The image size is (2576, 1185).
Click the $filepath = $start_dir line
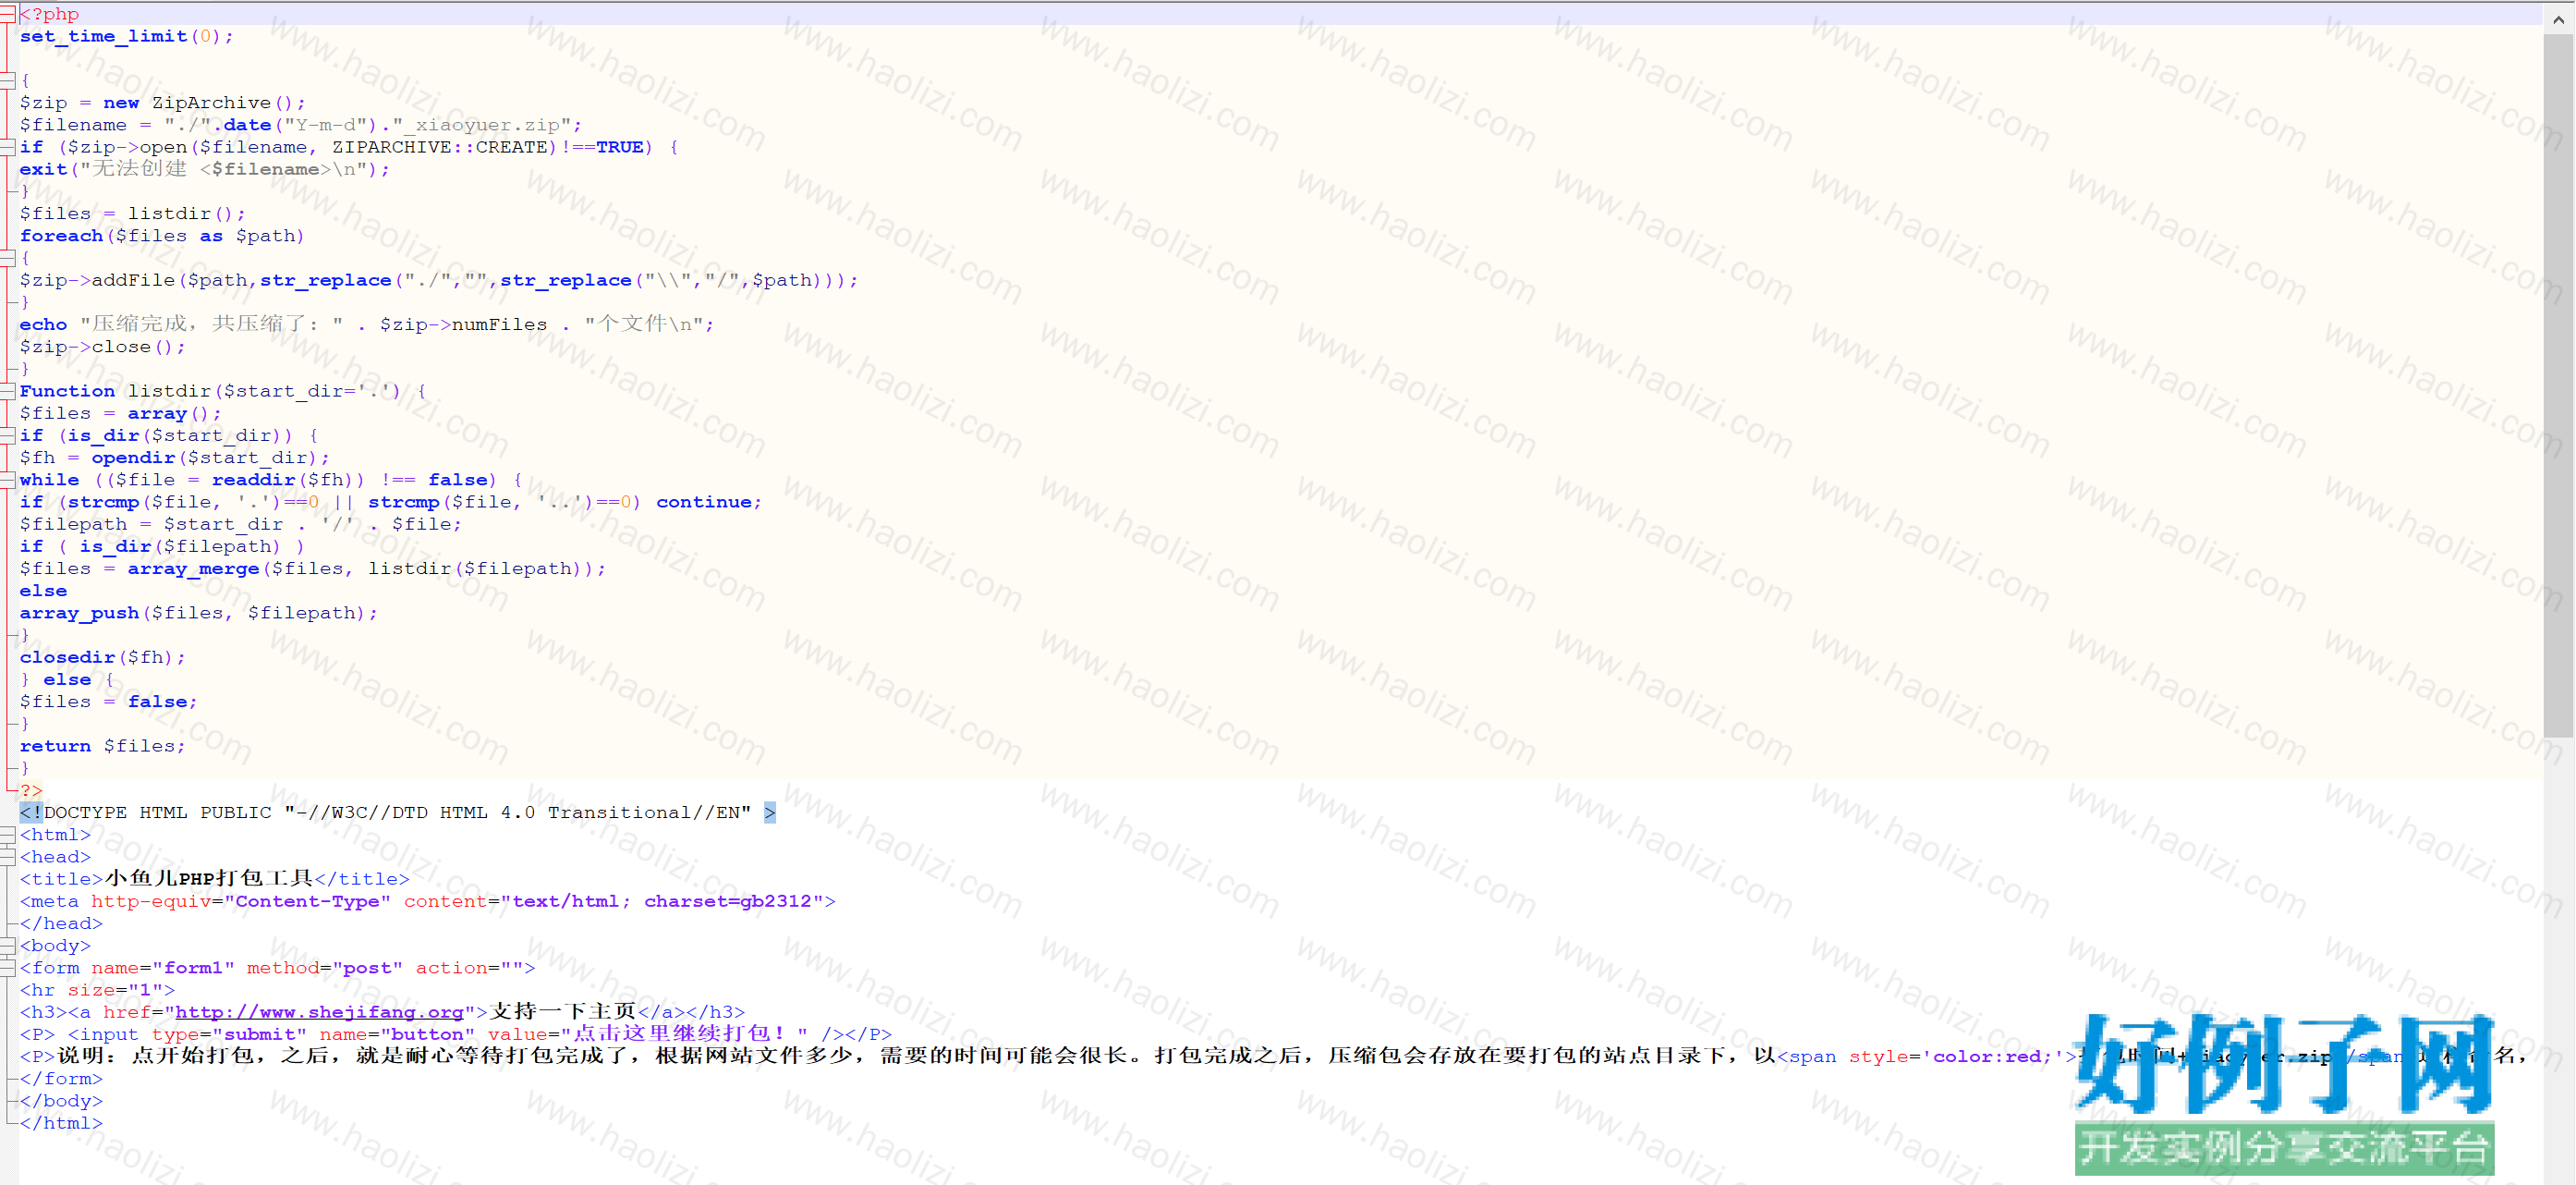(240, 524)
